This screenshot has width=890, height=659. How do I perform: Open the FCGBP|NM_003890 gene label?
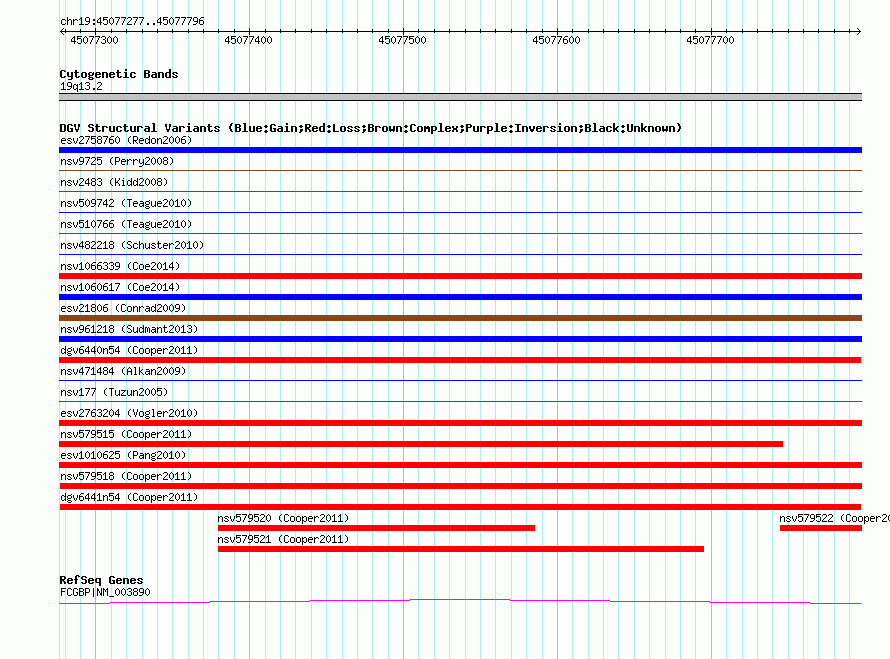pos(105,592)
